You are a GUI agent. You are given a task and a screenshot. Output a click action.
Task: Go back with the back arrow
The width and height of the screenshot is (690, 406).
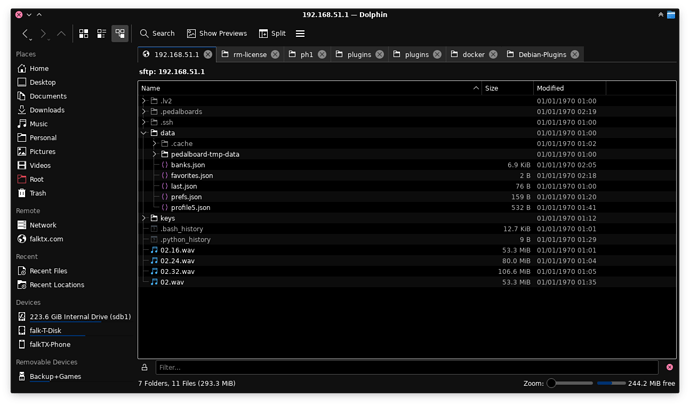click(x=26, y=34)
